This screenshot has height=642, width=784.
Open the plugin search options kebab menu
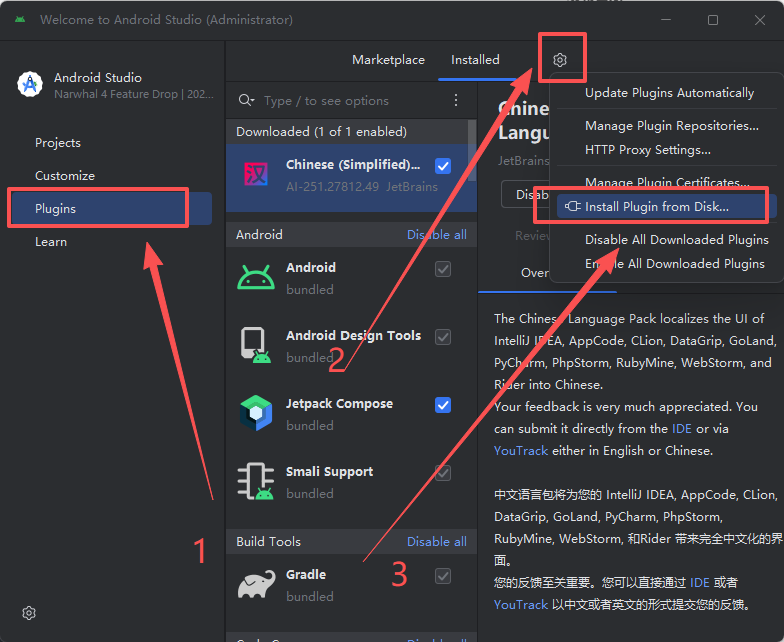point(456,100)
